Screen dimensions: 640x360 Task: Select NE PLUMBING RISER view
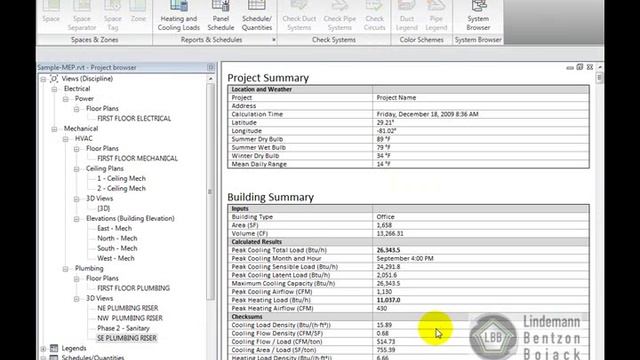click(x=127, y=308)
